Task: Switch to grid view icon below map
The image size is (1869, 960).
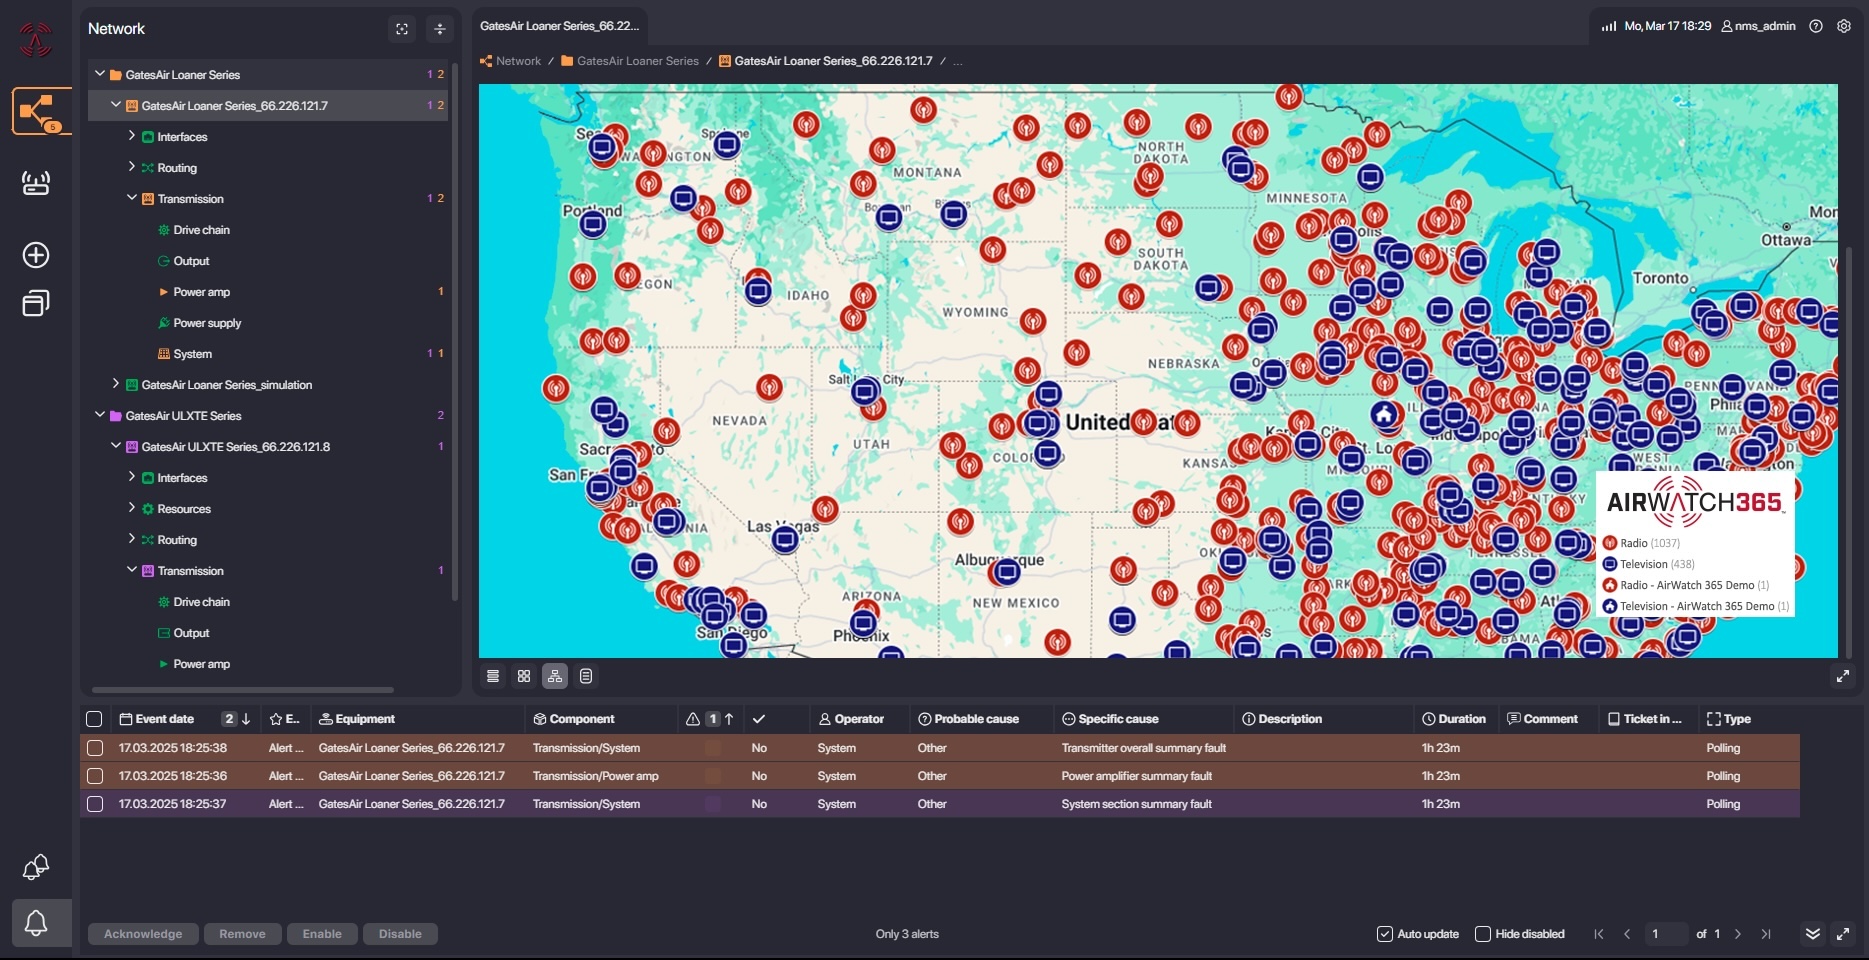Action: pyautogui.click(x=524, y=677)
